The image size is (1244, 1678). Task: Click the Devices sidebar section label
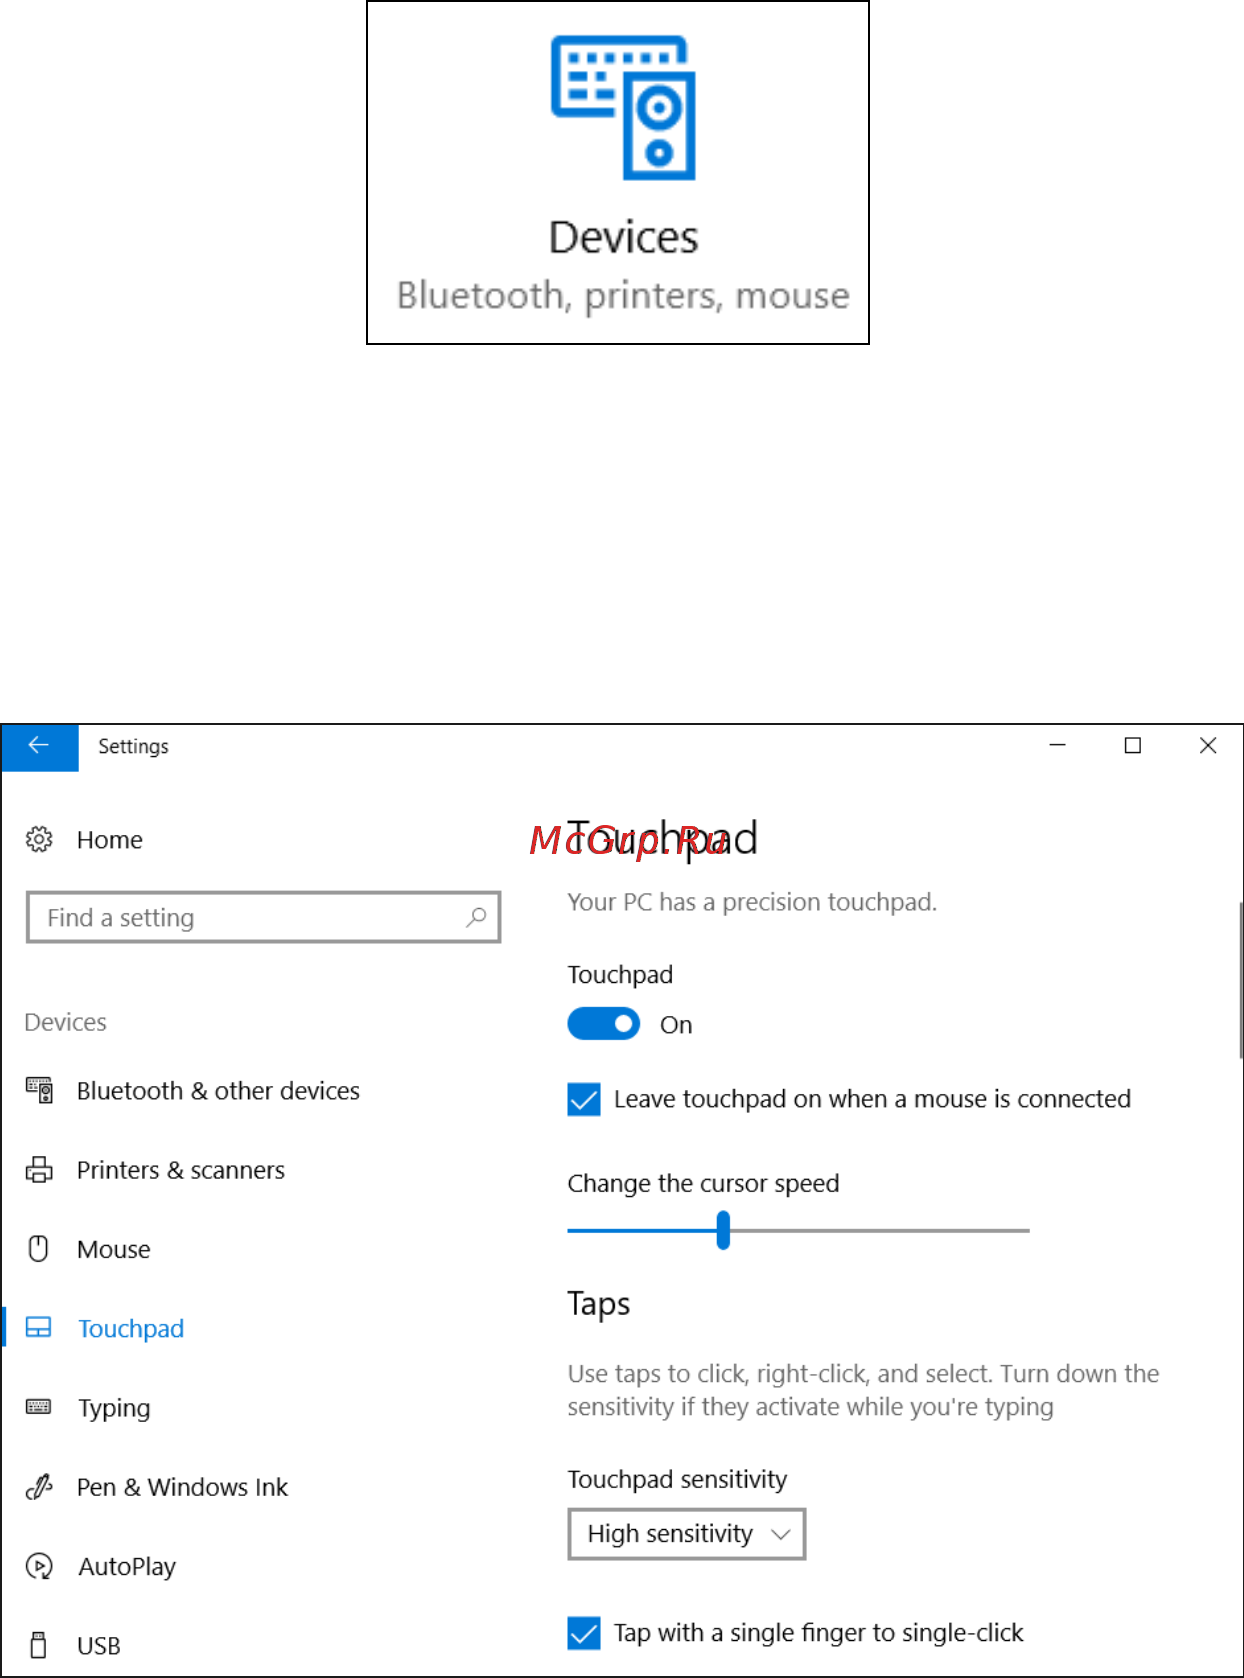(x=66, y=1022)
